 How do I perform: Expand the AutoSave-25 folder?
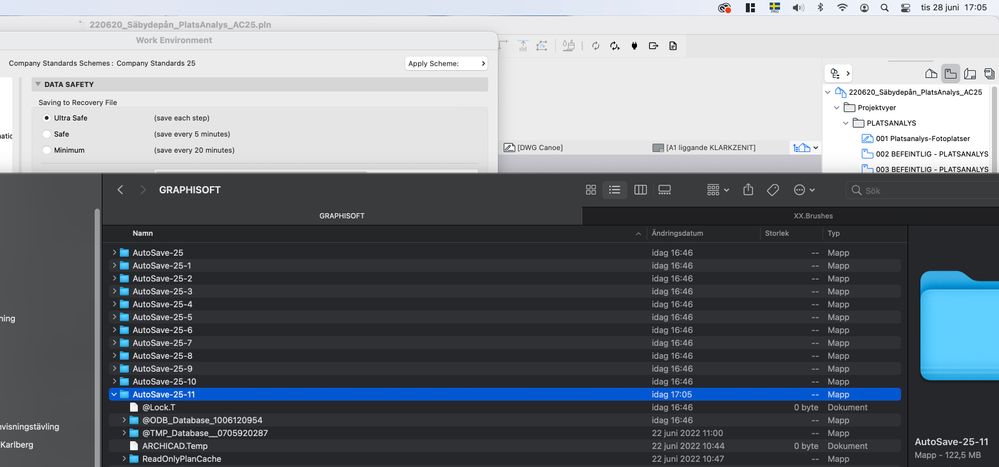tap(114, 253)
